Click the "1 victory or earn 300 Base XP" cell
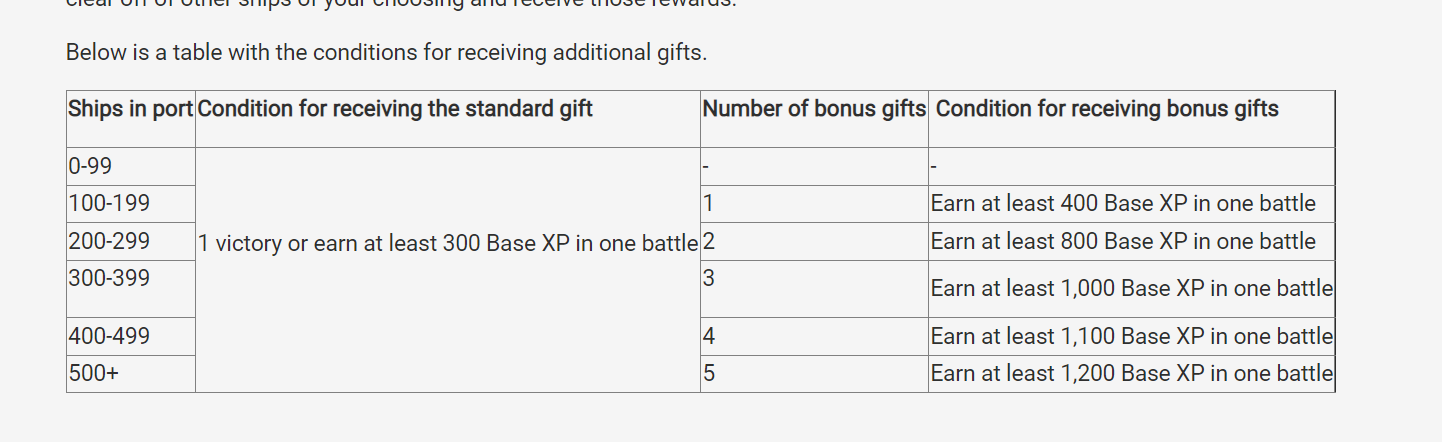This screenshot has width=1442, height=442. click(448, 243)
